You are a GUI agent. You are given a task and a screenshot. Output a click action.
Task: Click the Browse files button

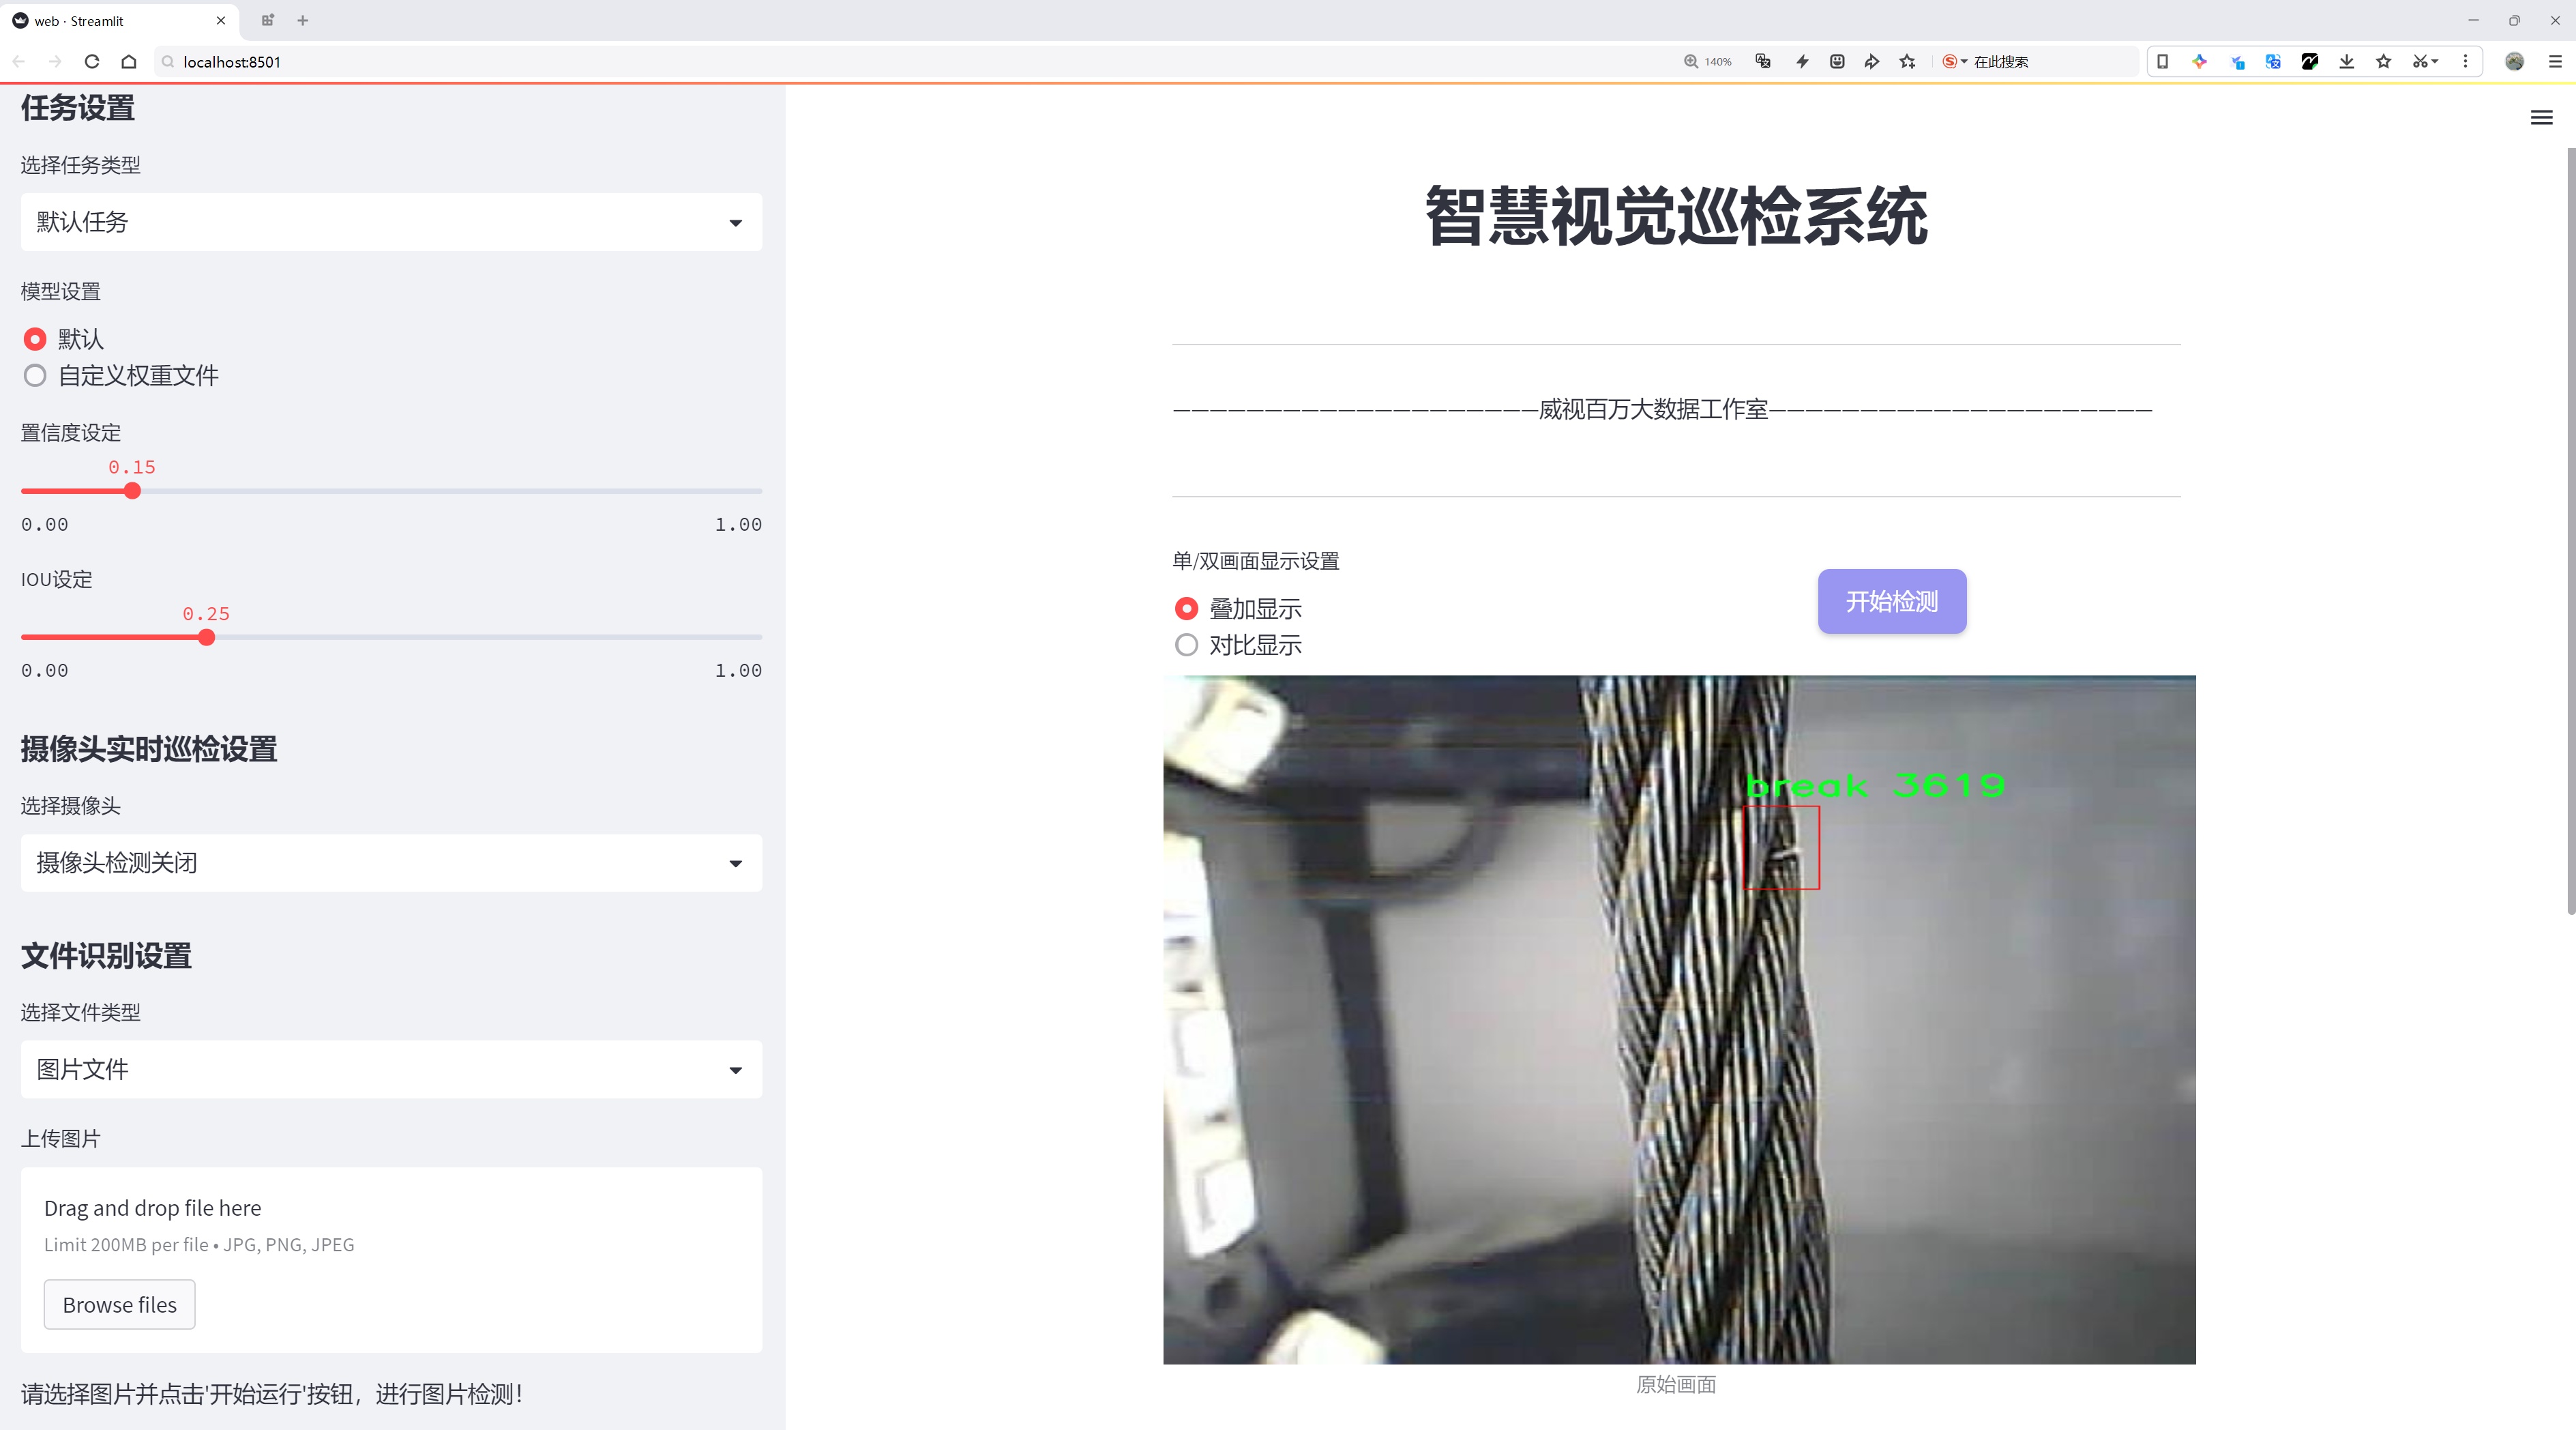pyautogui.click(x=119, y=1305)
